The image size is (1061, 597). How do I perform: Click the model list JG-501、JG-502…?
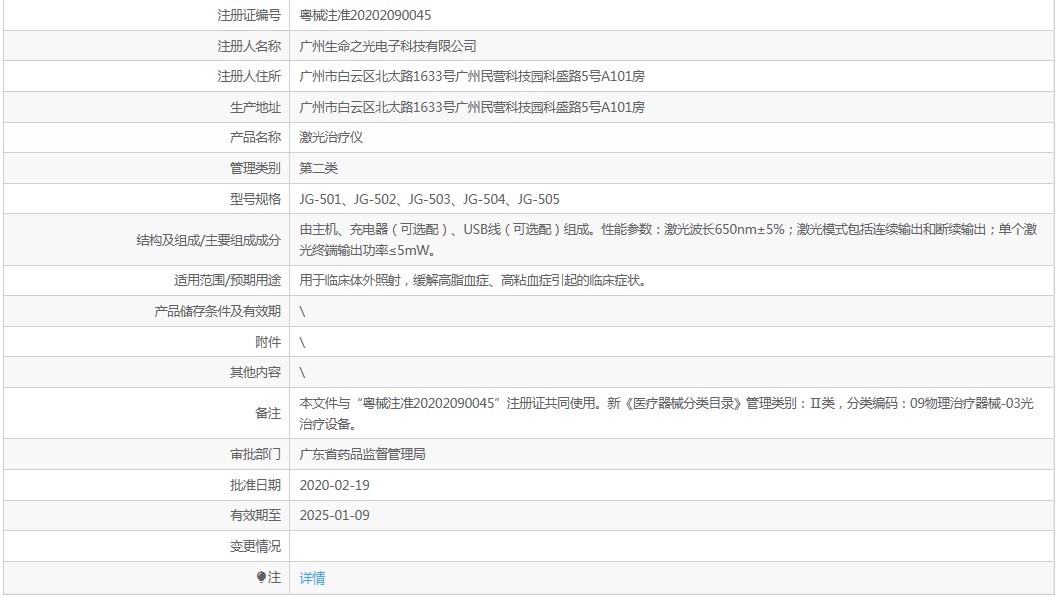point(430,199)
